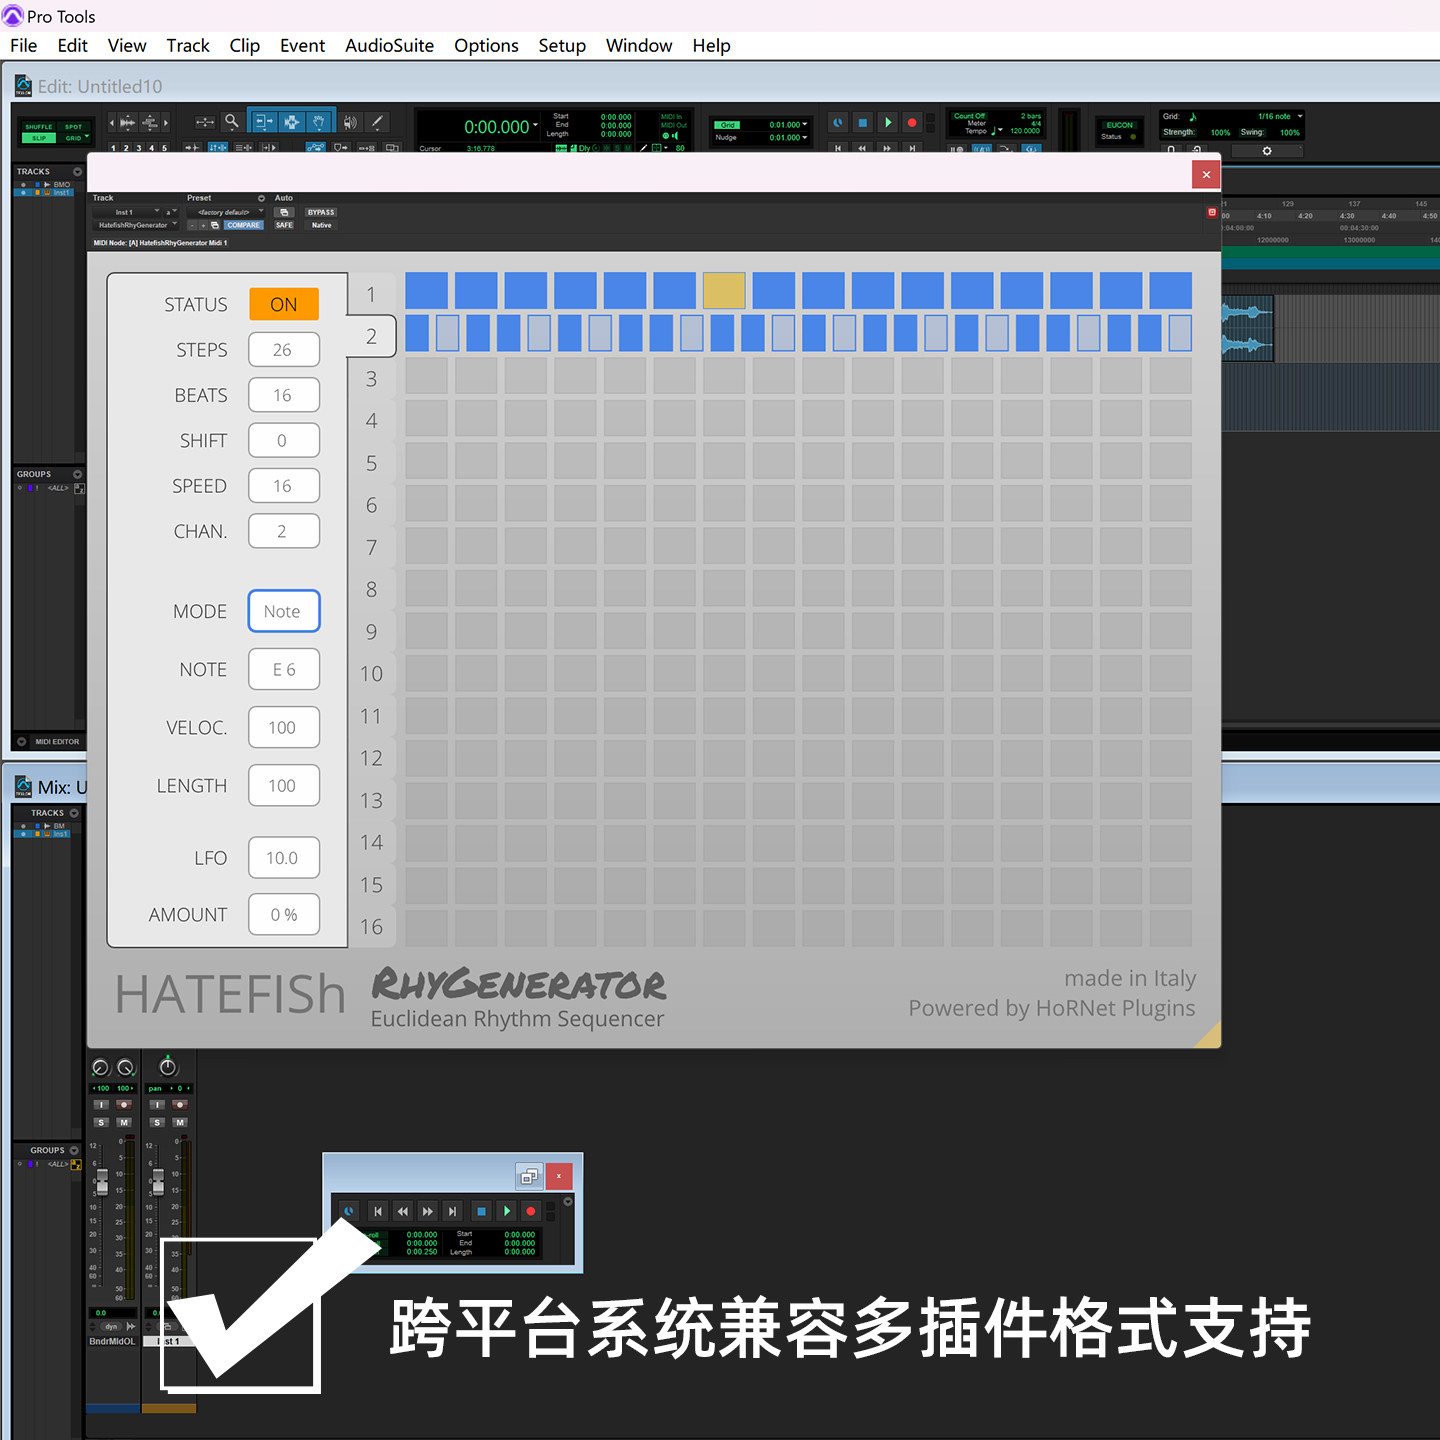Open the HatefishRhyGenerator plug-in selector dropdown
Image resolution: width=1440 pixels, height=1440 pixels.
136,225
